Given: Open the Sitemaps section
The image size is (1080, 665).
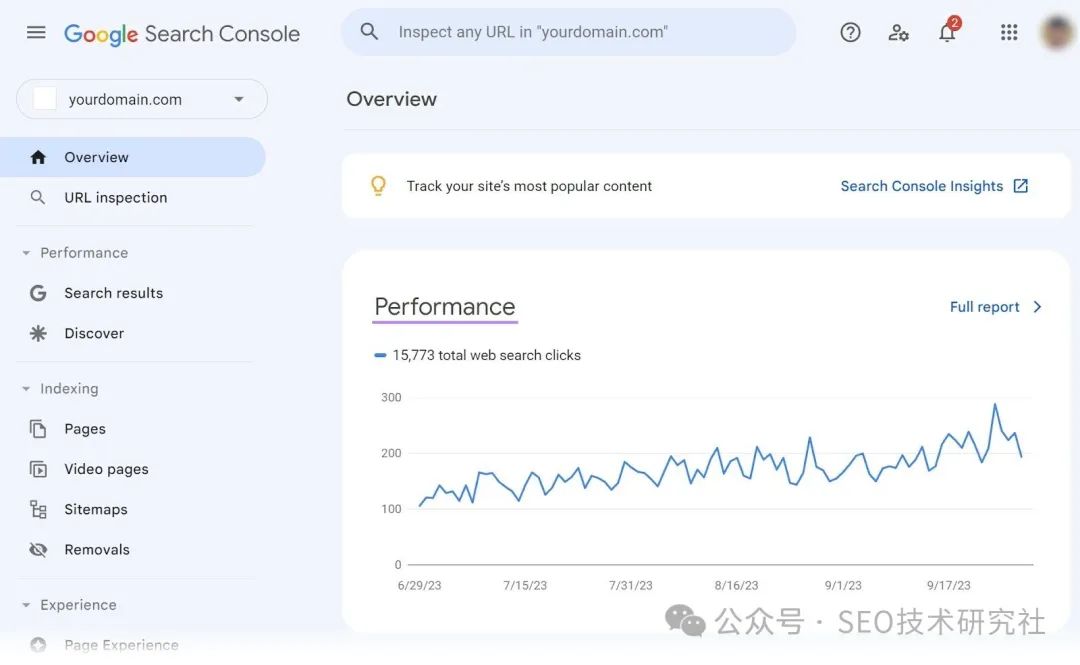Looking at the screenshot, I should coord(95,509).
